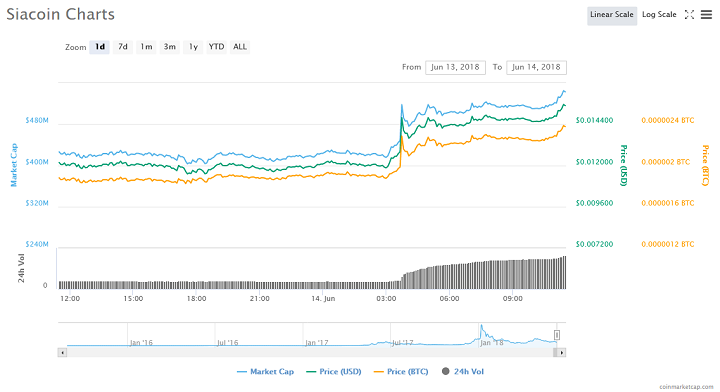The height and width of the screenshot is (392, 720).
Task: Click the vertical Price (BTC) axis title
Action: point(705,165)
